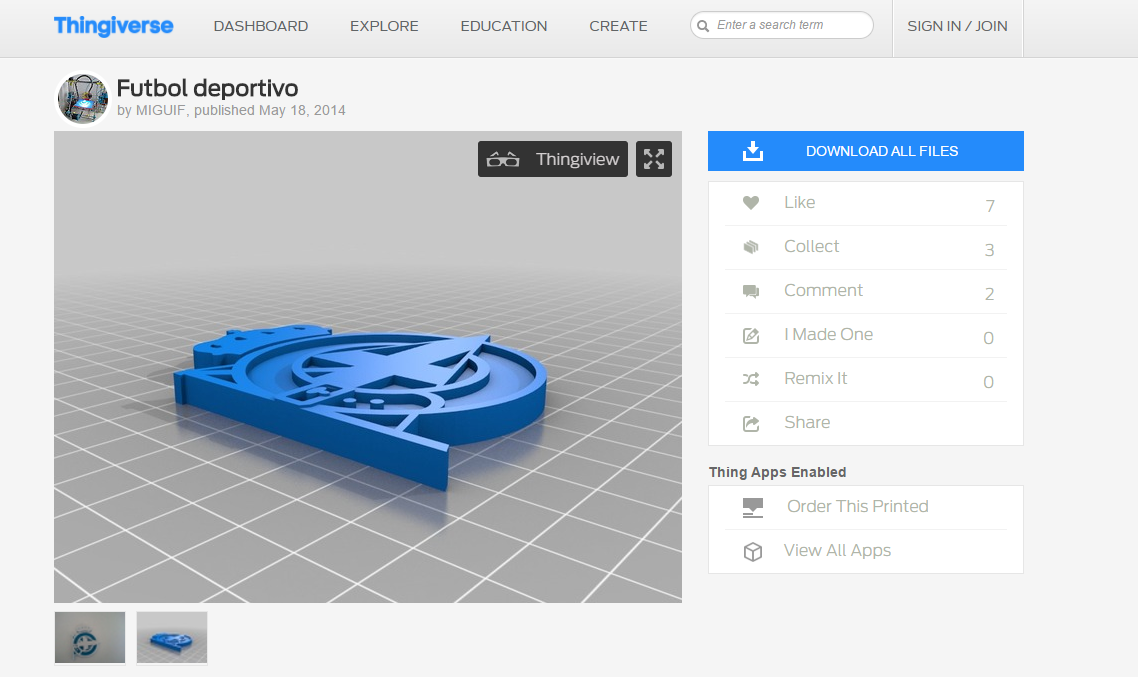Viewport: 1138px width, 677px height.
Task: Click the Remix It count 0
Action: [x=988, y=382]
